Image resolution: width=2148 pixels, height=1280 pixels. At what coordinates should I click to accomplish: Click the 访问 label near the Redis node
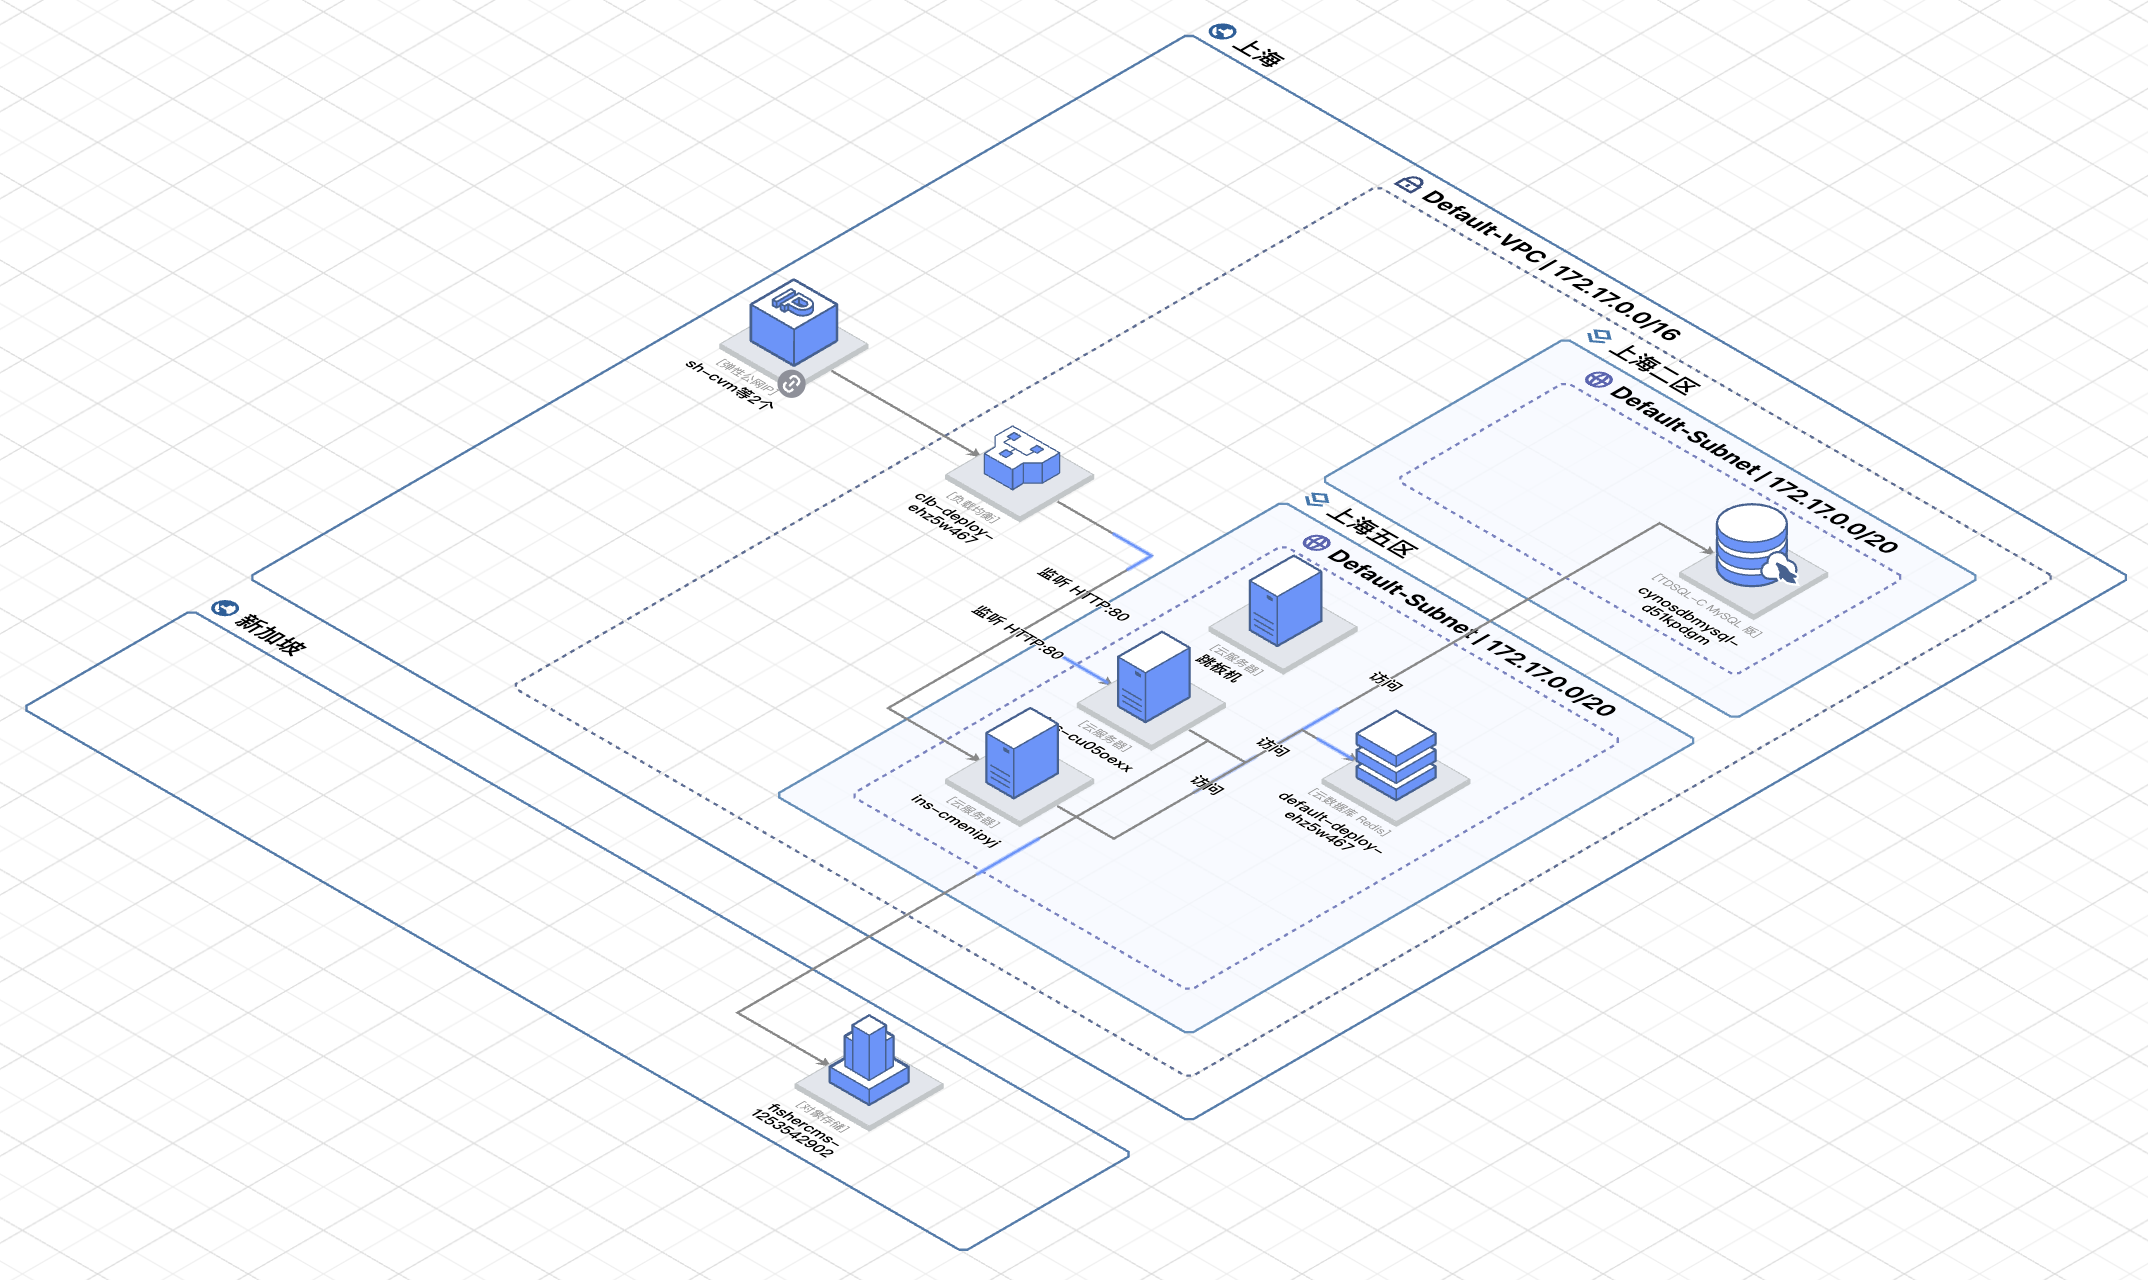click(x=1272, y=745)
